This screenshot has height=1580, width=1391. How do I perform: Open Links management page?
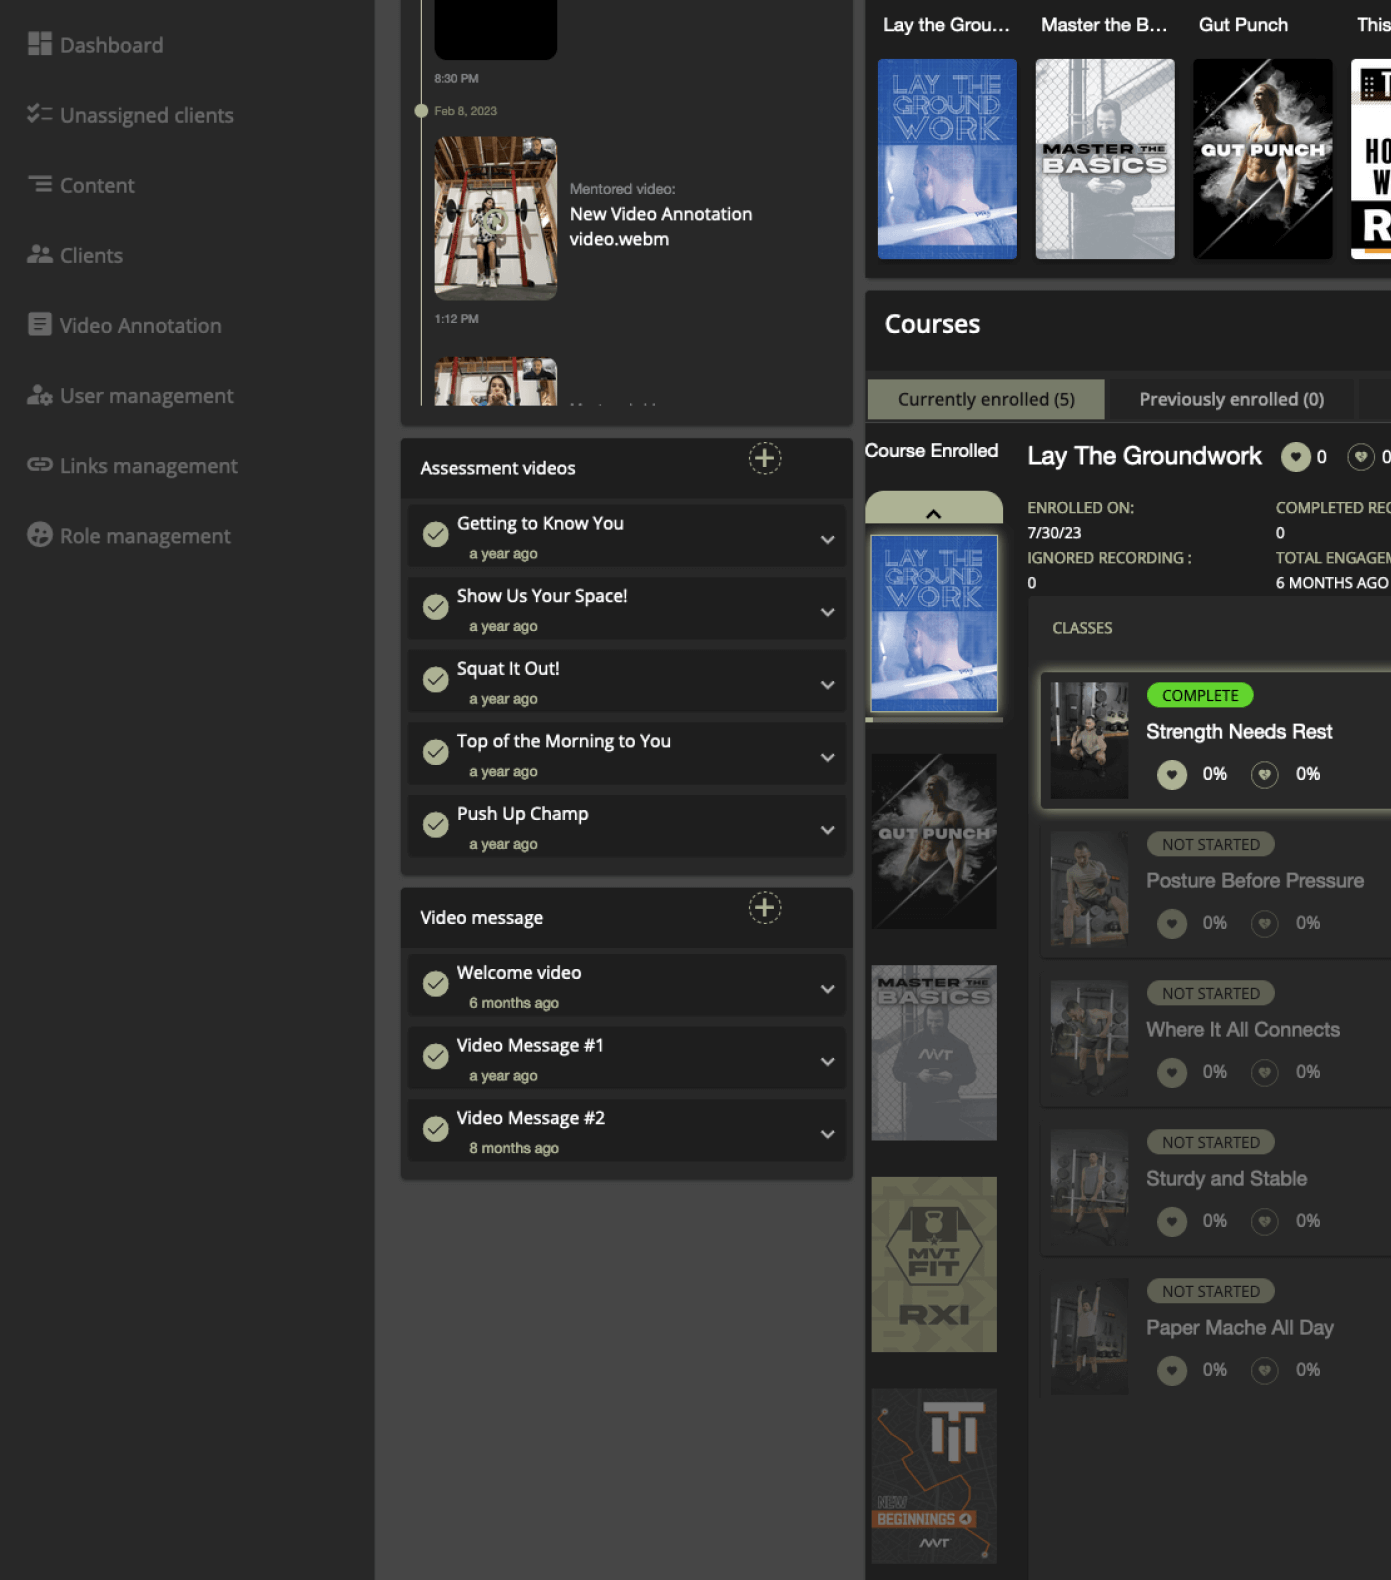[132, 466]
